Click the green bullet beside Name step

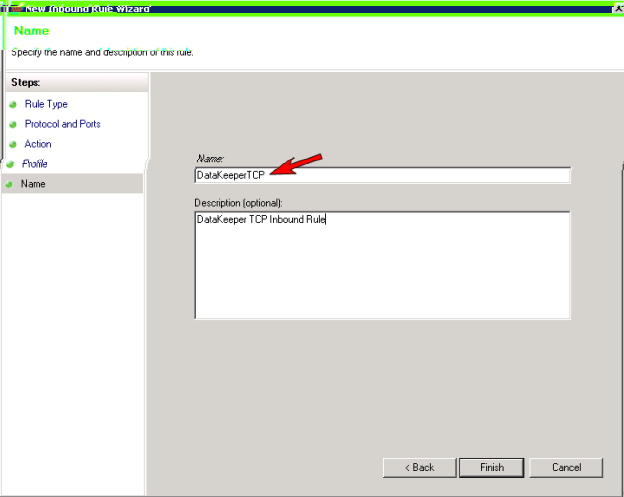(x=9, y=184)
